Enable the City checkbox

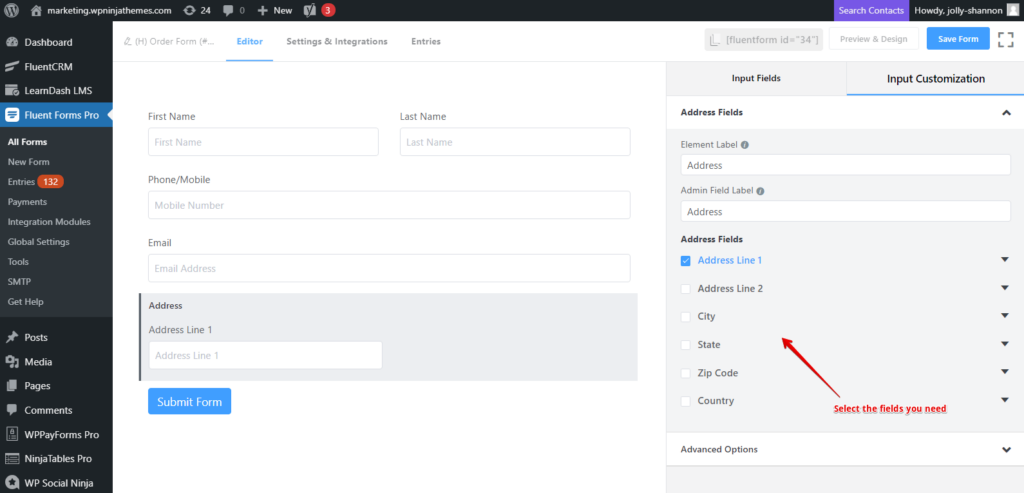tap(686, 317)
